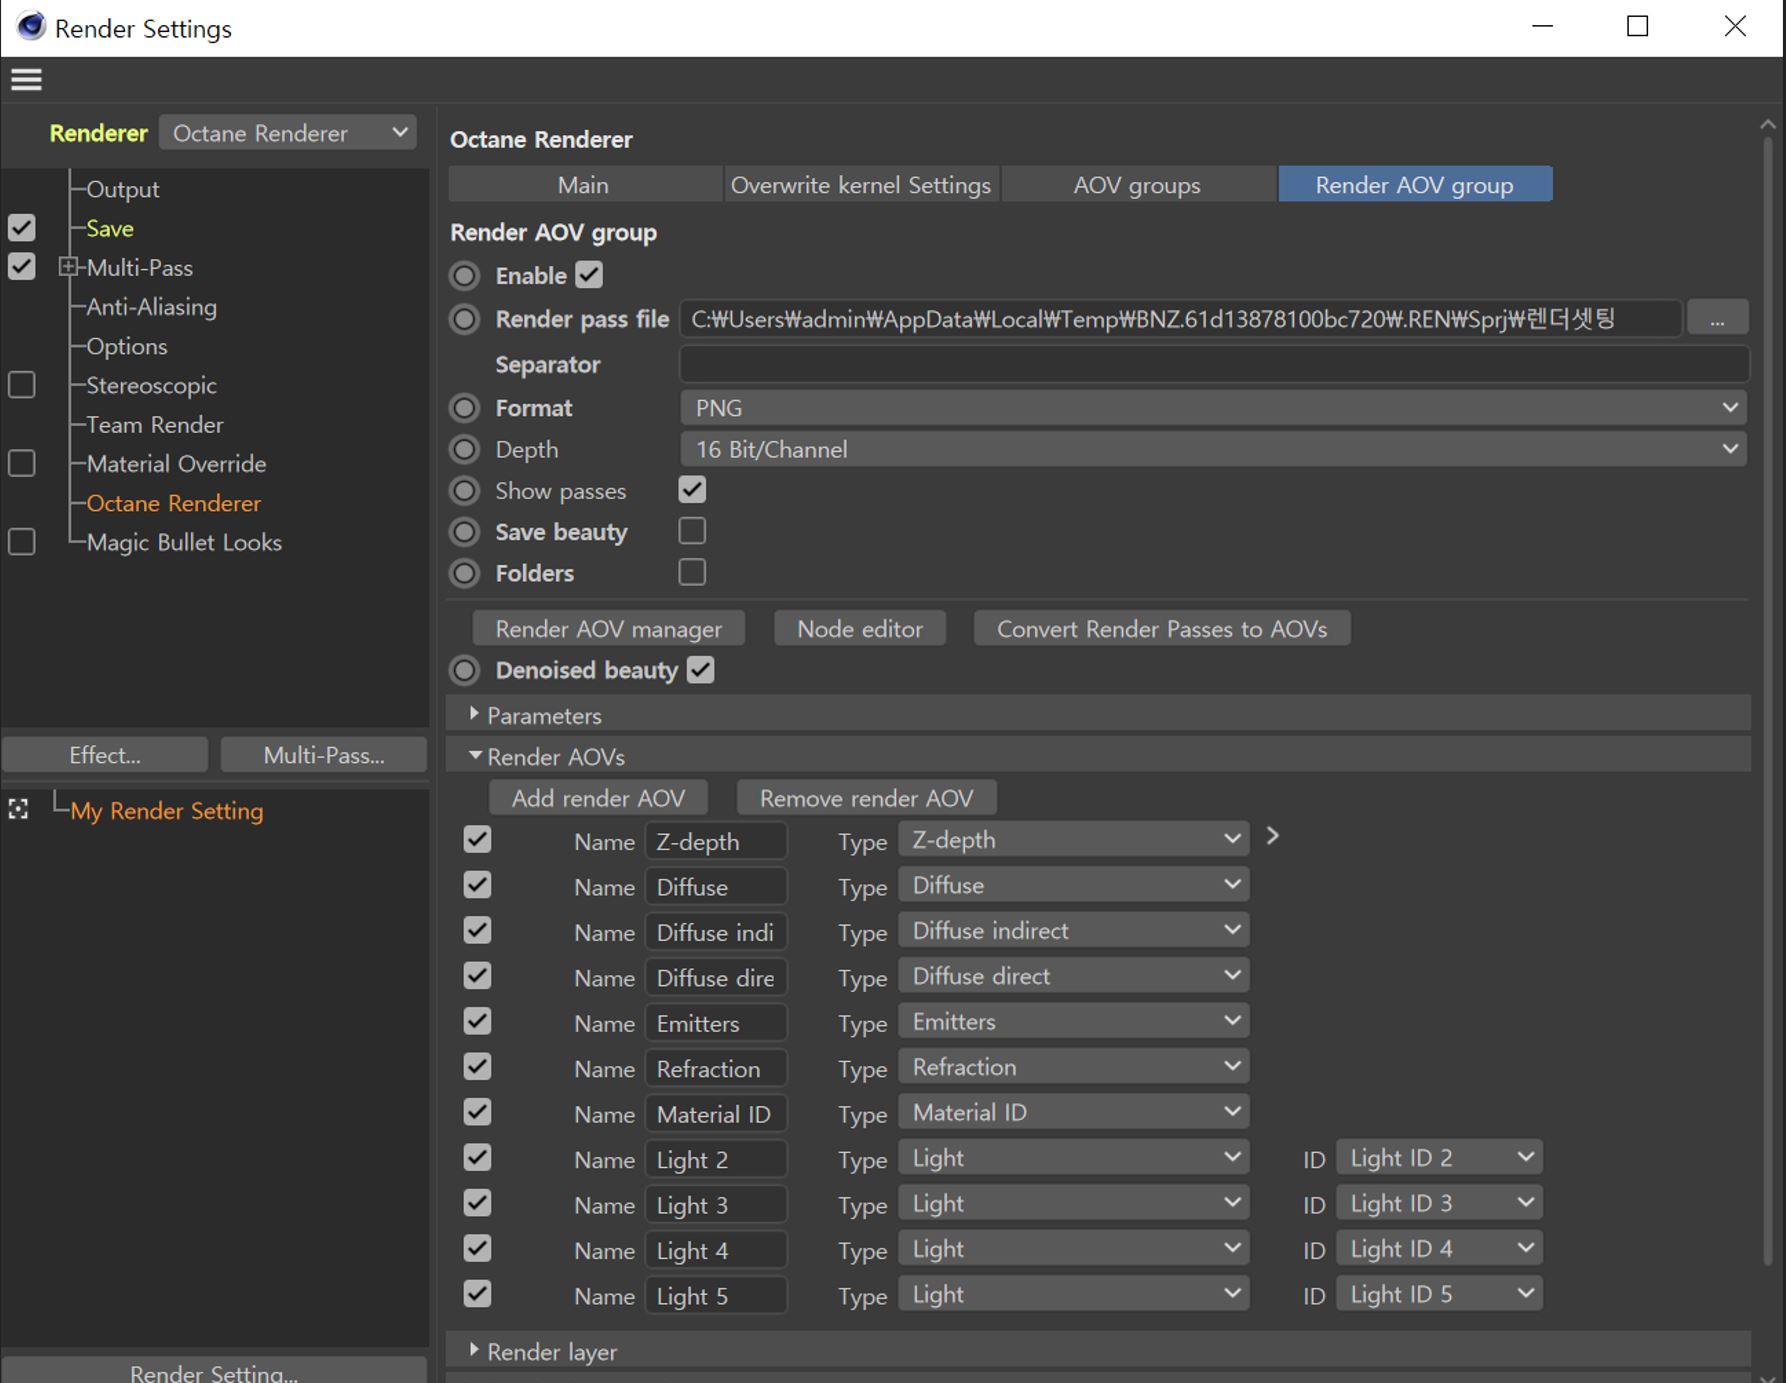Click the Remove render AOV button
Screen dimensions: 1786x1383
[x=866, y=798]
